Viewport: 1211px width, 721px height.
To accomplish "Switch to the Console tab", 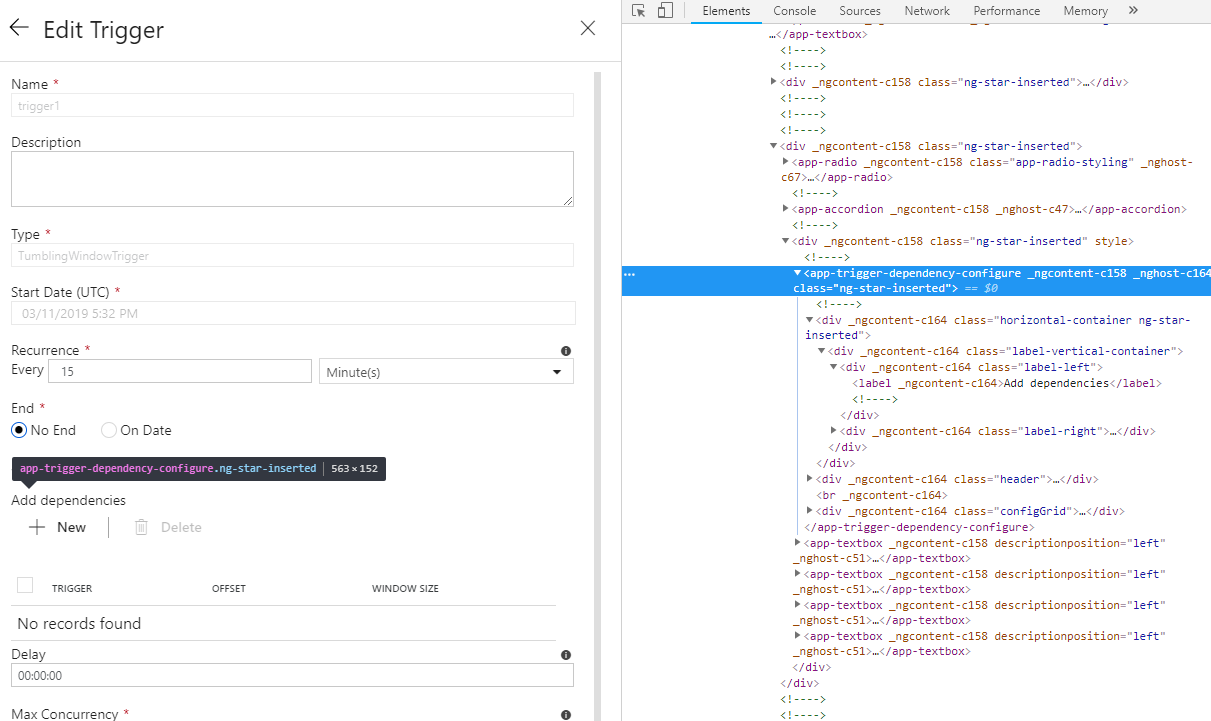I will tap(794, 10).
